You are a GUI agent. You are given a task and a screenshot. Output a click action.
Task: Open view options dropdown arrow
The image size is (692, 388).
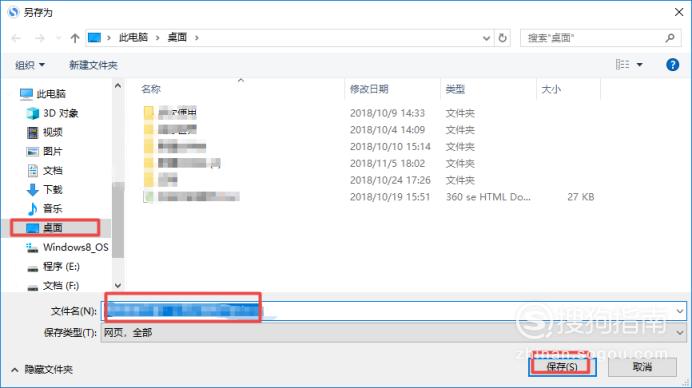tap(639, 65)
